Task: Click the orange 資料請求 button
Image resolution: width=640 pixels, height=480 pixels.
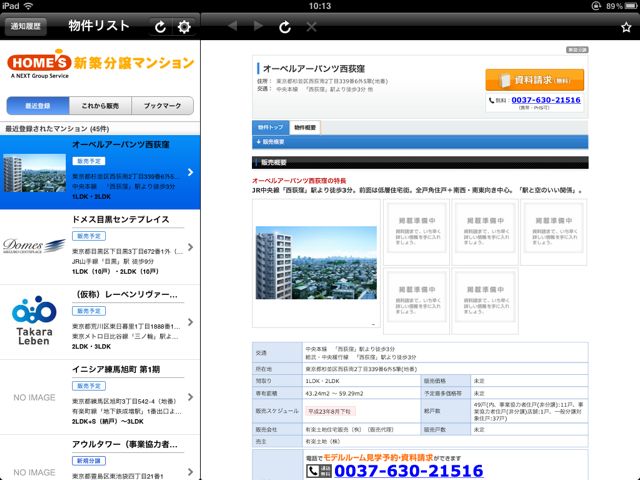Action: 535,80
